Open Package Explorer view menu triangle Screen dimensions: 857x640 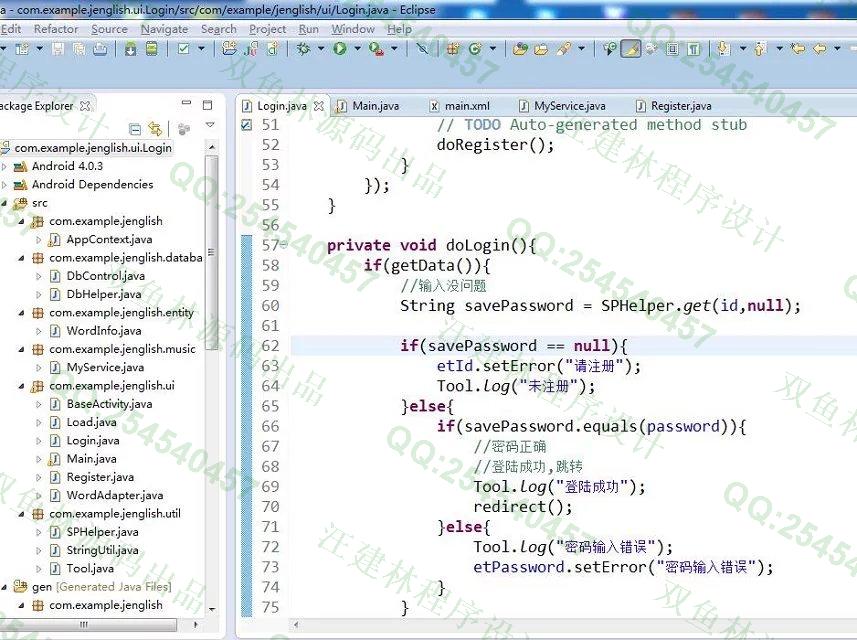point(210,125)
